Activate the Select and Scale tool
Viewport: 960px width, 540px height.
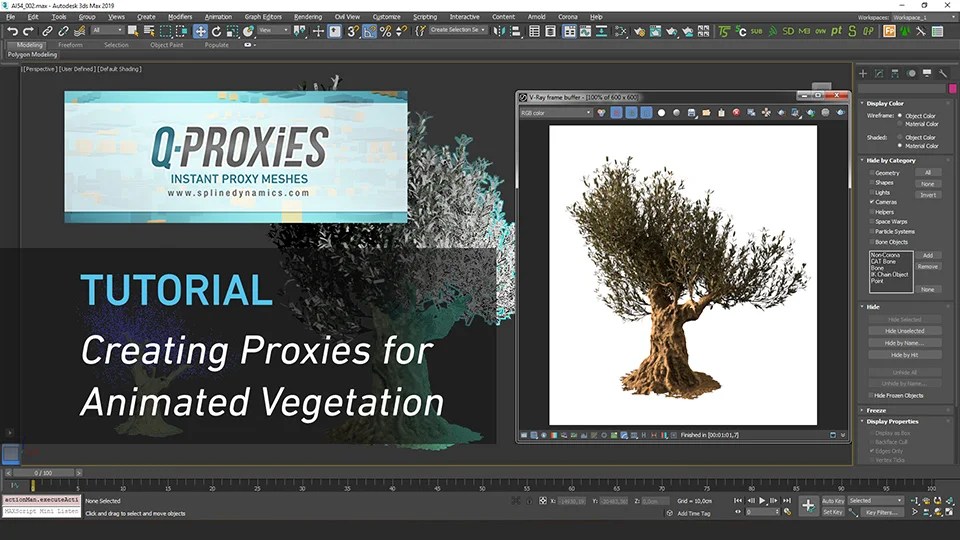coord(232,31)
